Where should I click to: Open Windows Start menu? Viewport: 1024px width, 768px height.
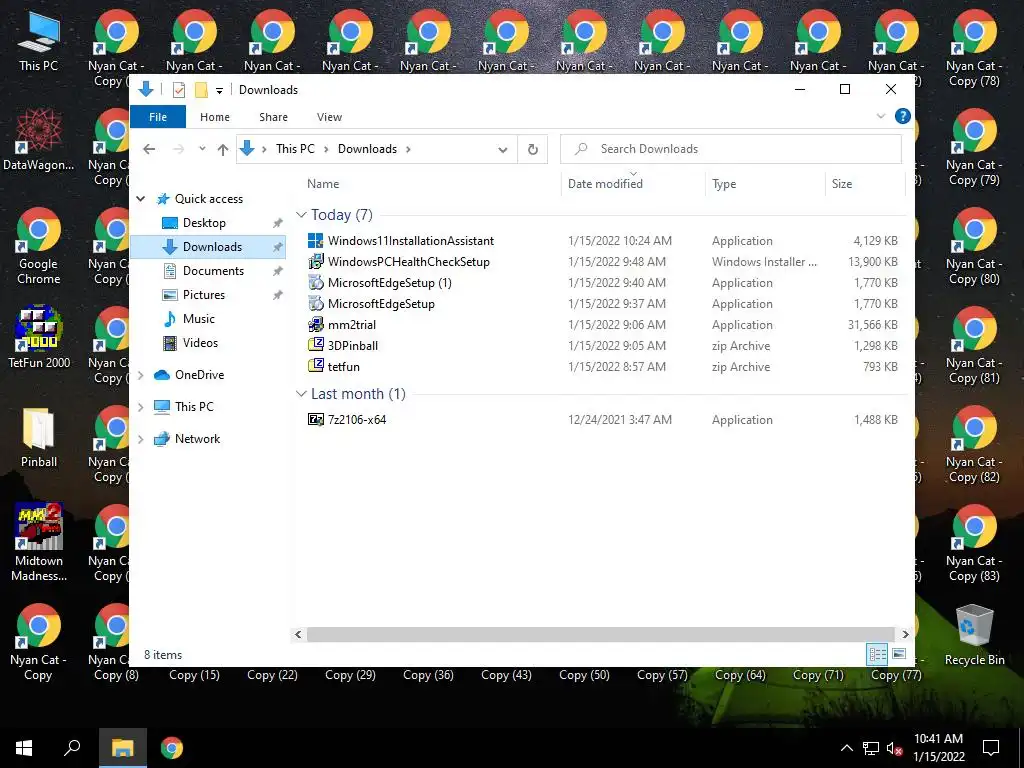[24, 748]
